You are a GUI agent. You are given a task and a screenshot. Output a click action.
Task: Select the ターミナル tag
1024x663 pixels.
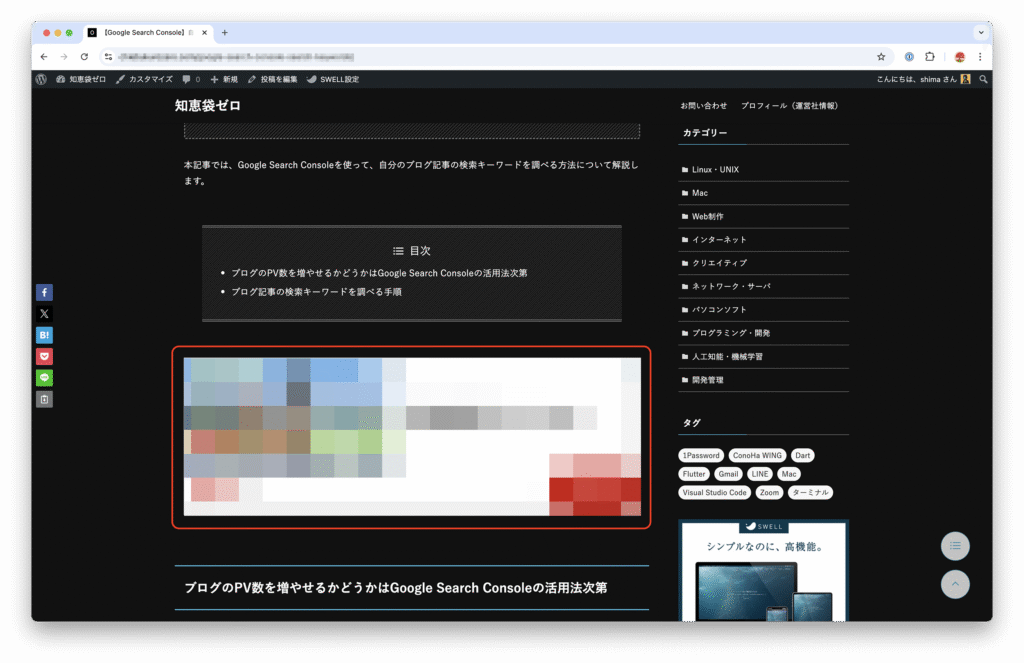point(810,493)
